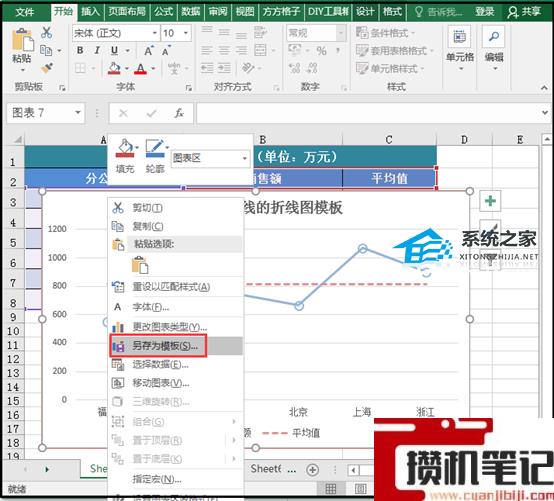Image resolution: width=554 pixels, height=501 pixels.
Task: Expand the formula bar chevron
Action: click(545, 113)
